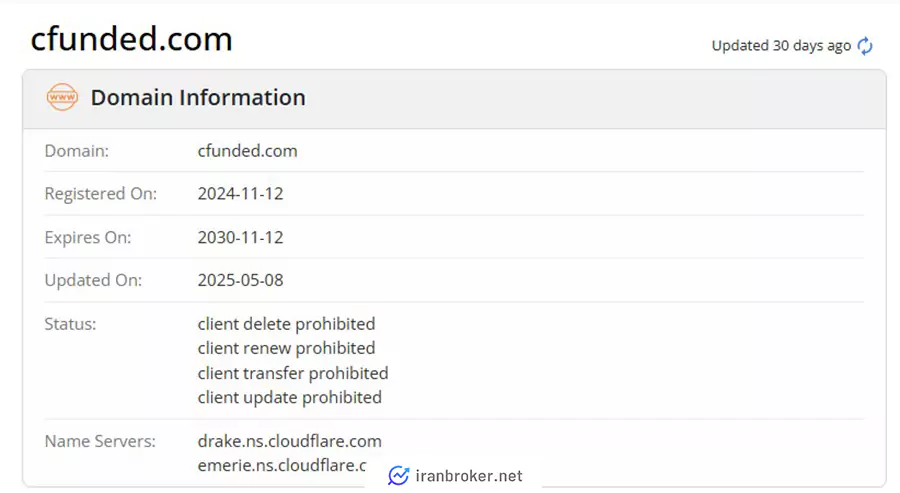Click the Registered On label

pos(100,194)
